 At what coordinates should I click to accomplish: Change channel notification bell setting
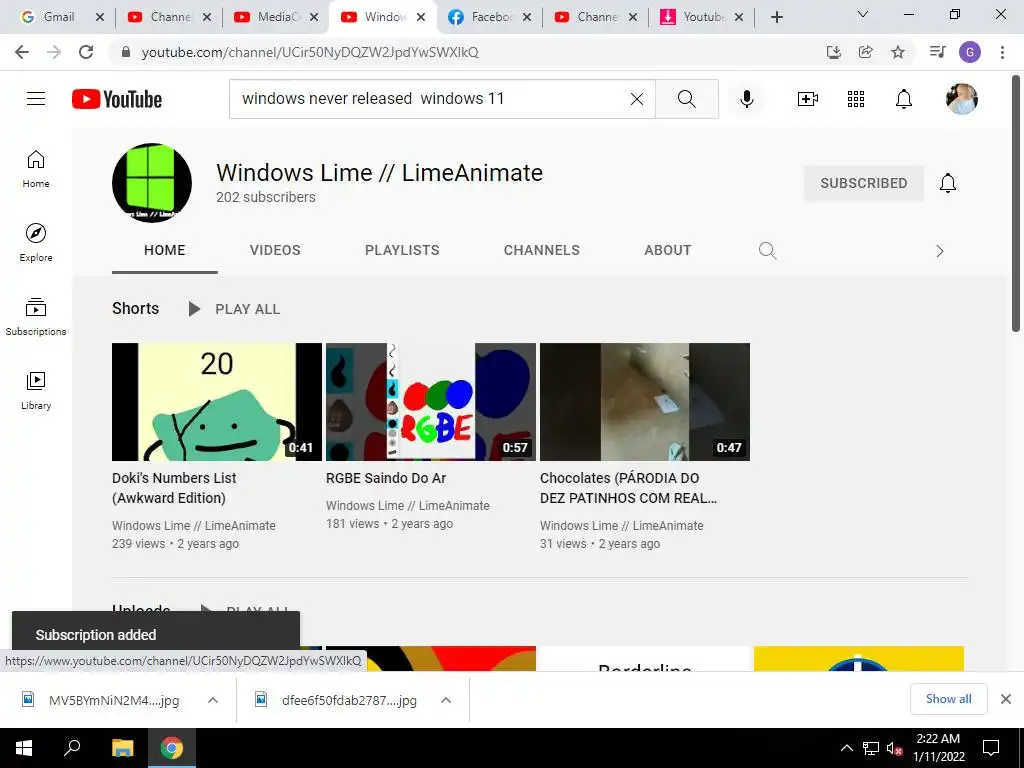(948, 184)
